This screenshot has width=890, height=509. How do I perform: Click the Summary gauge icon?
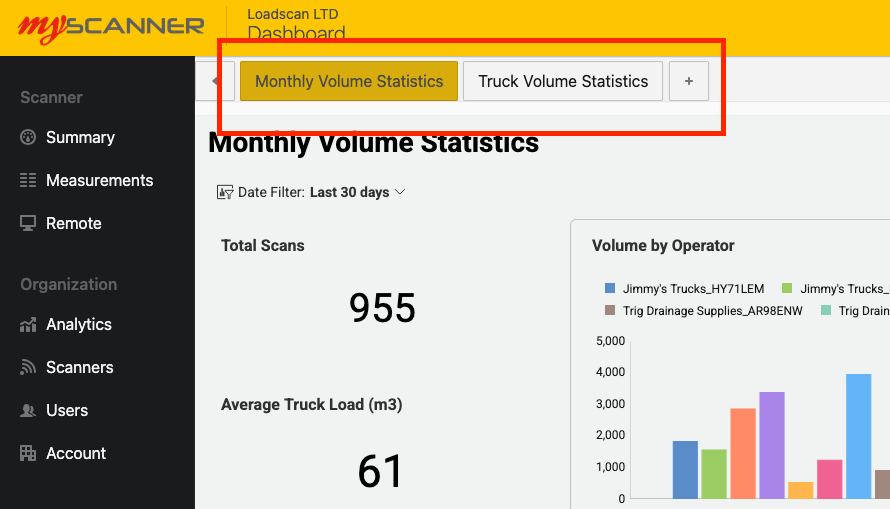tap(28, 137)
